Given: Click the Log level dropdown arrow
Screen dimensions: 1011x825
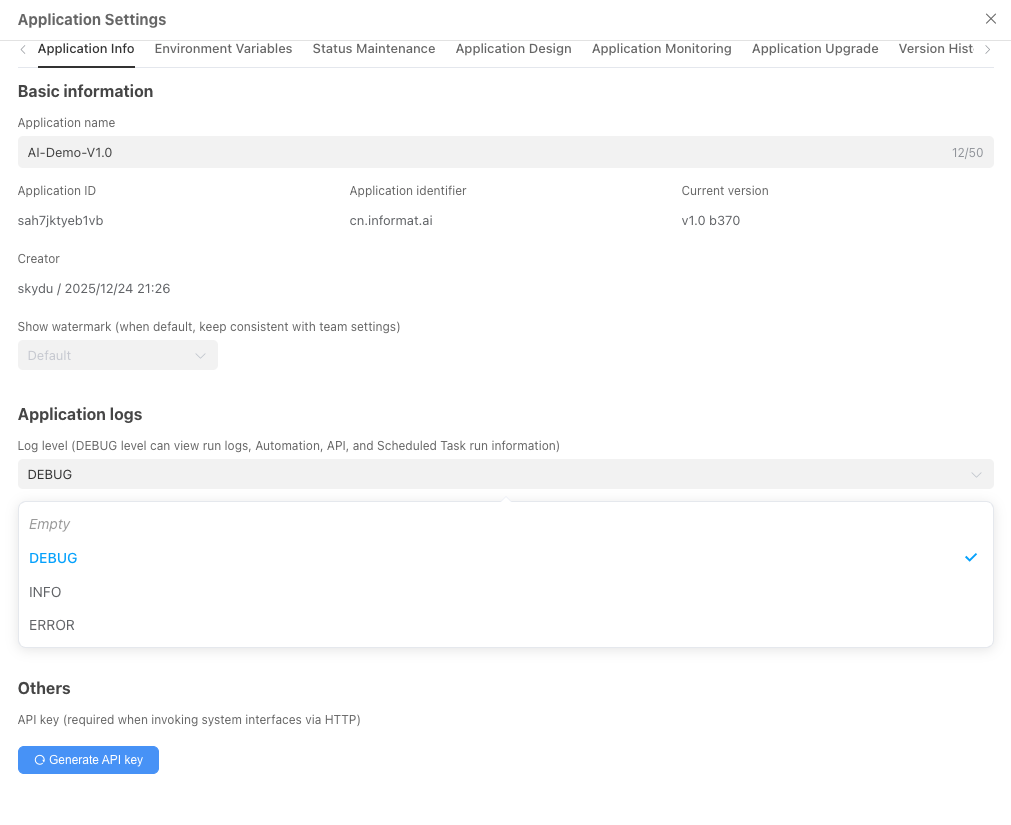Looking at the screenshot, I should (x=976, y=475).
